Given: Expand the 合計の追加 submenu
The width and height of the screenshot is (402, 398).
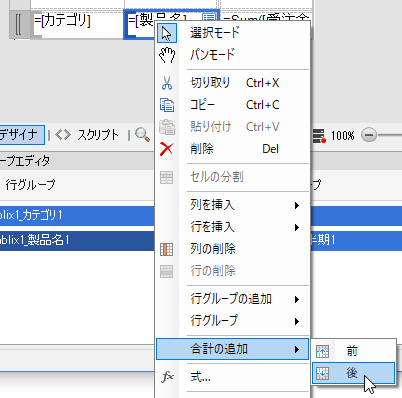Looking at the screenshot, I should pyautogui.click(x=233, y=349).
